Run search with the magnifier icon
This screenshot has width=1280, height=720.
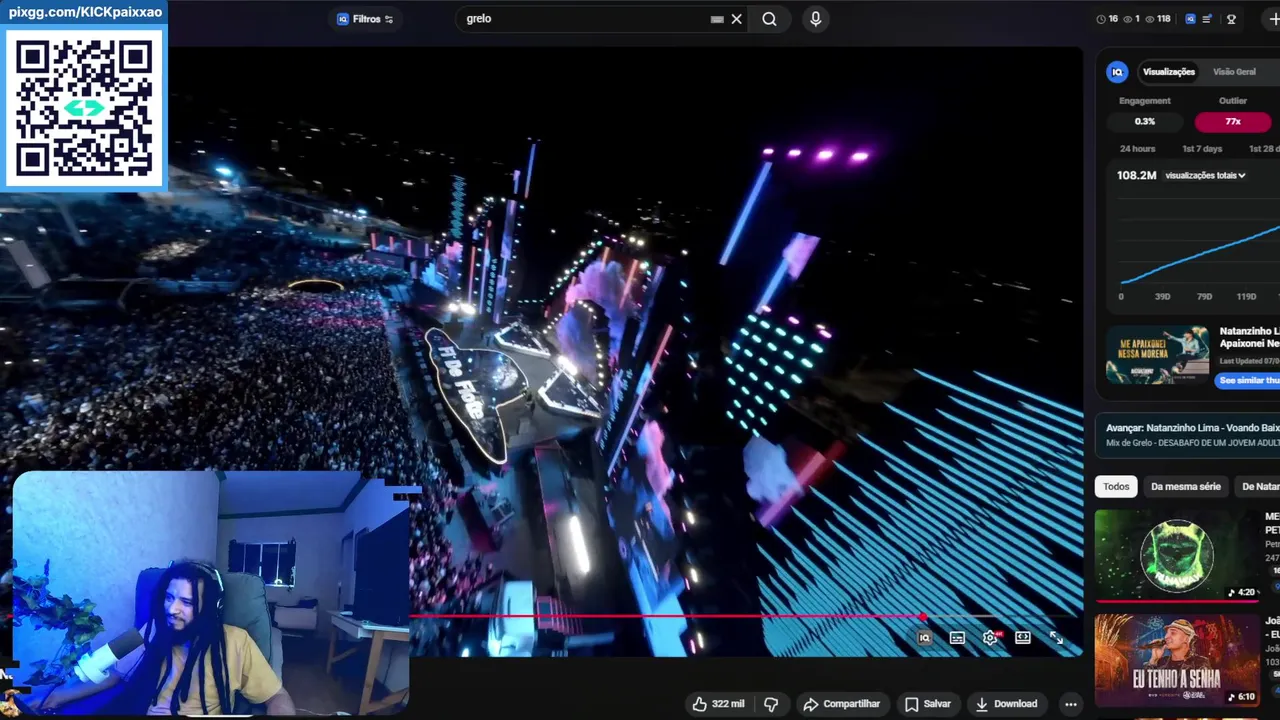pyautogui.click(x=769, y=19)
